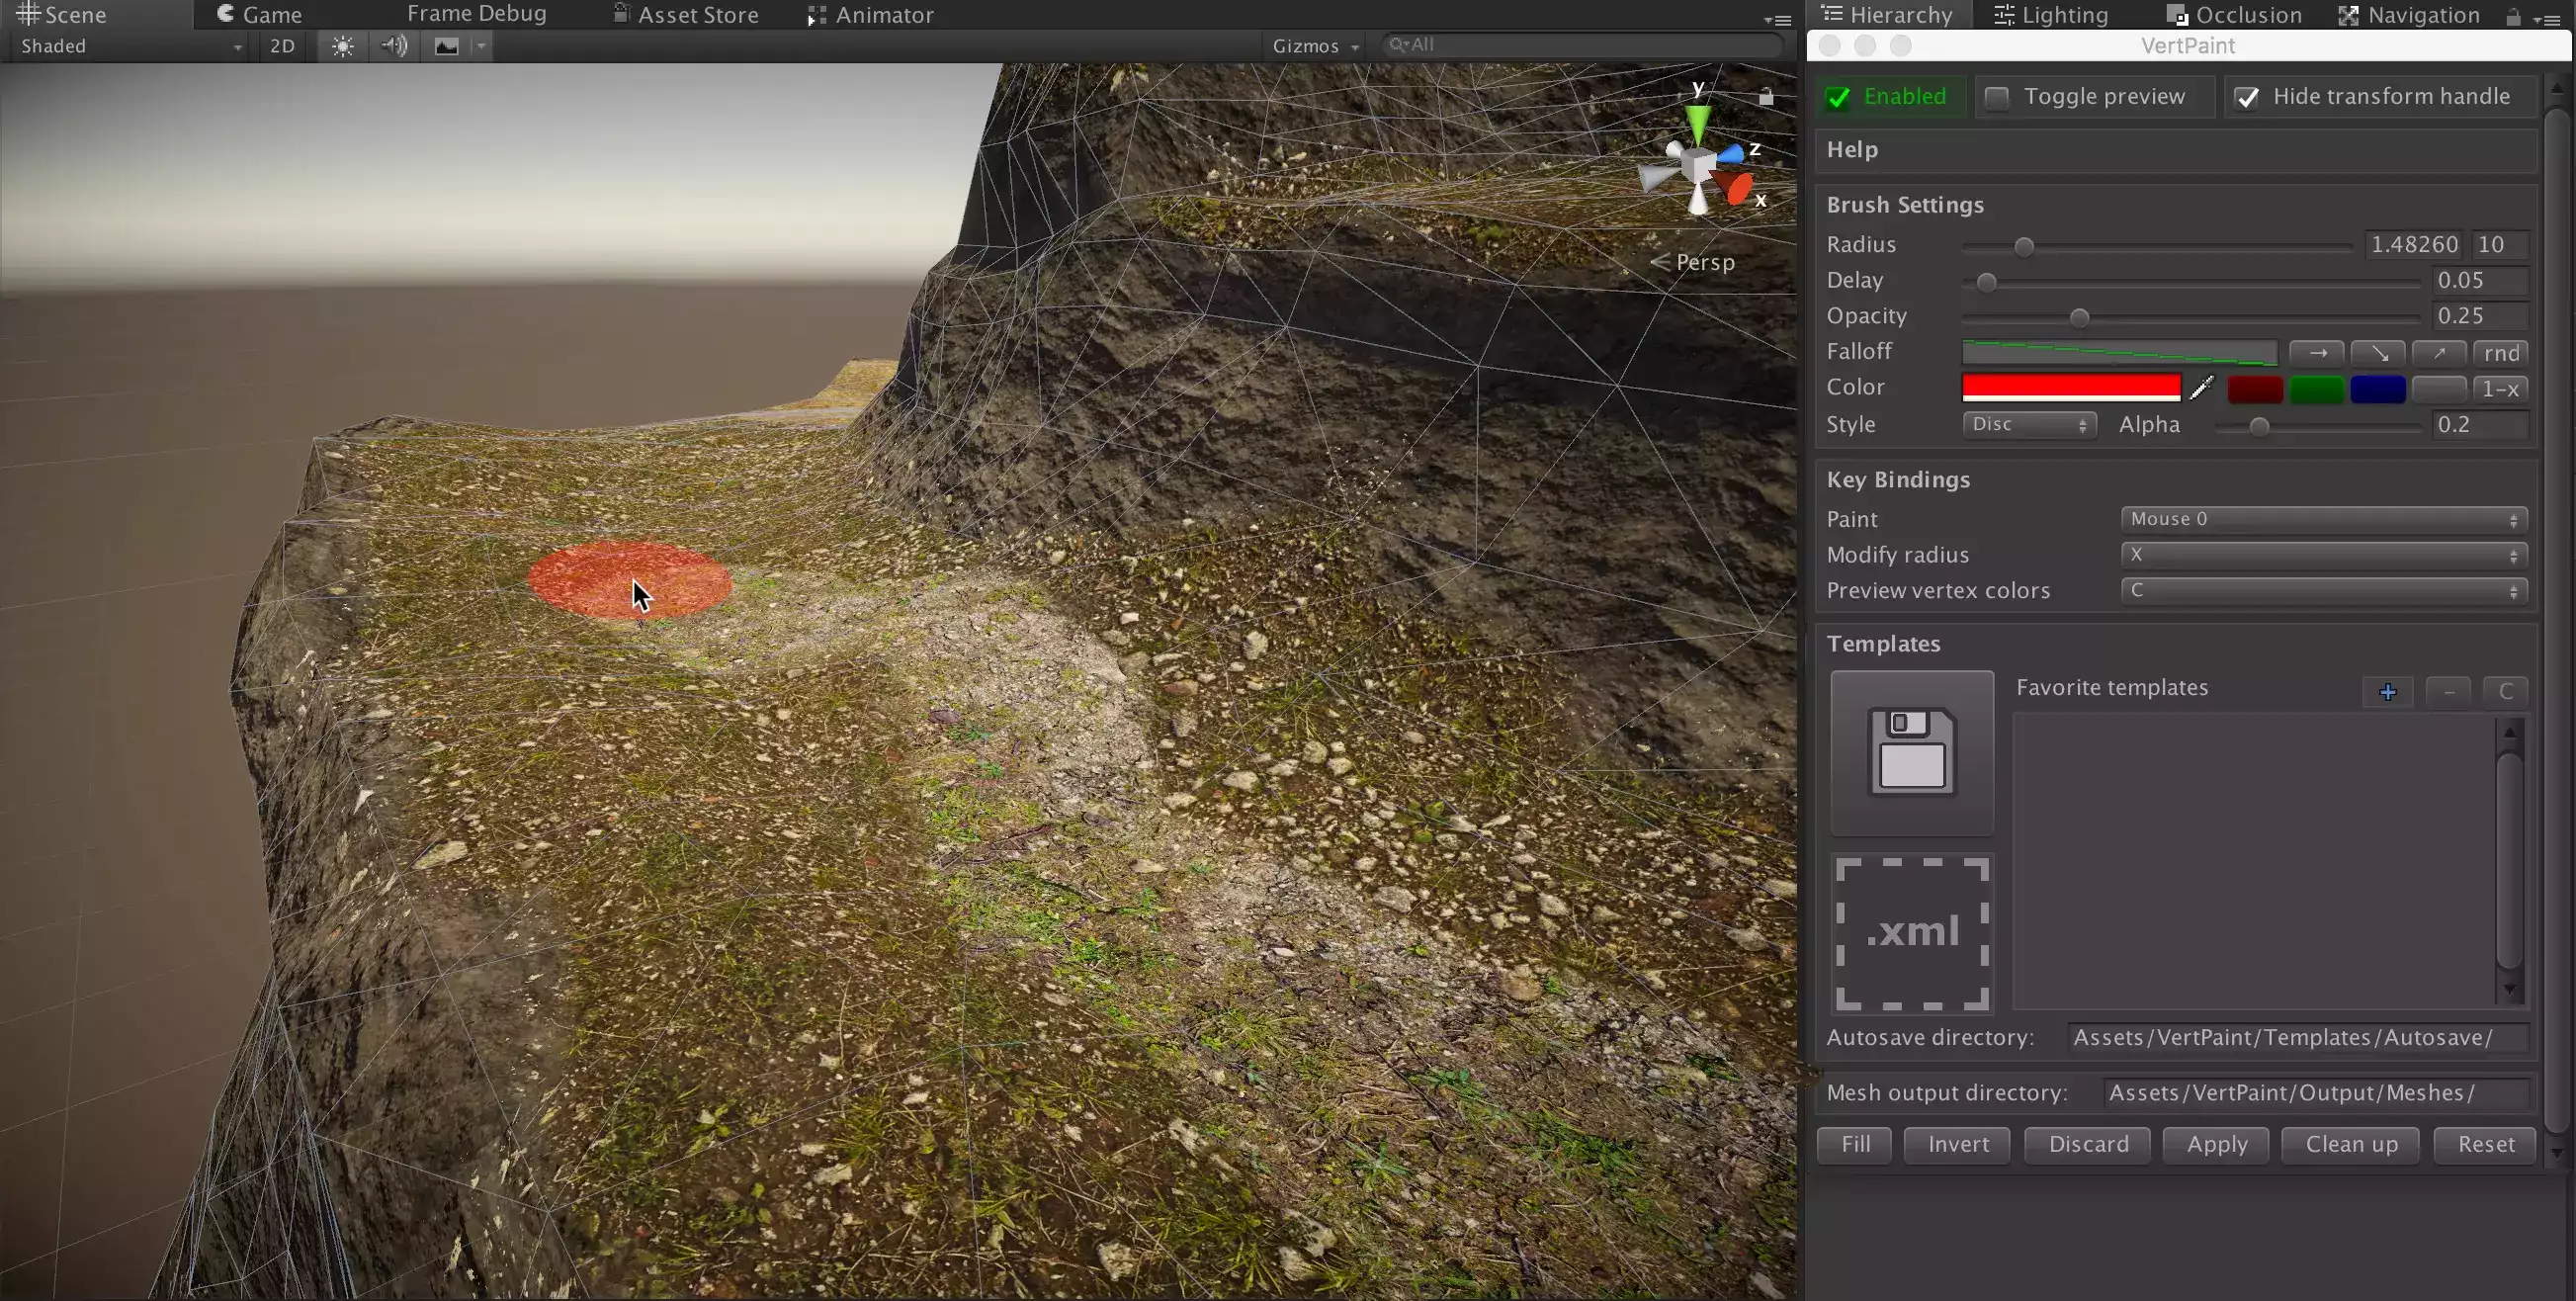The height and width of the screenshot is (1301, 2576).
Task: Disable the Enabled checkbox
Action: (x=1838, y=97)
